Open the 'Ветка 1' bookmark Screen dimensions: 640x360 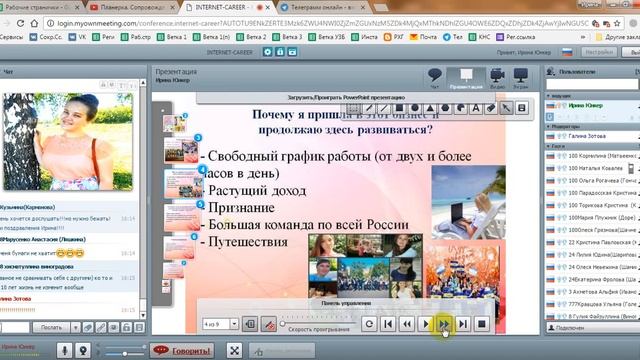point(171,37)
